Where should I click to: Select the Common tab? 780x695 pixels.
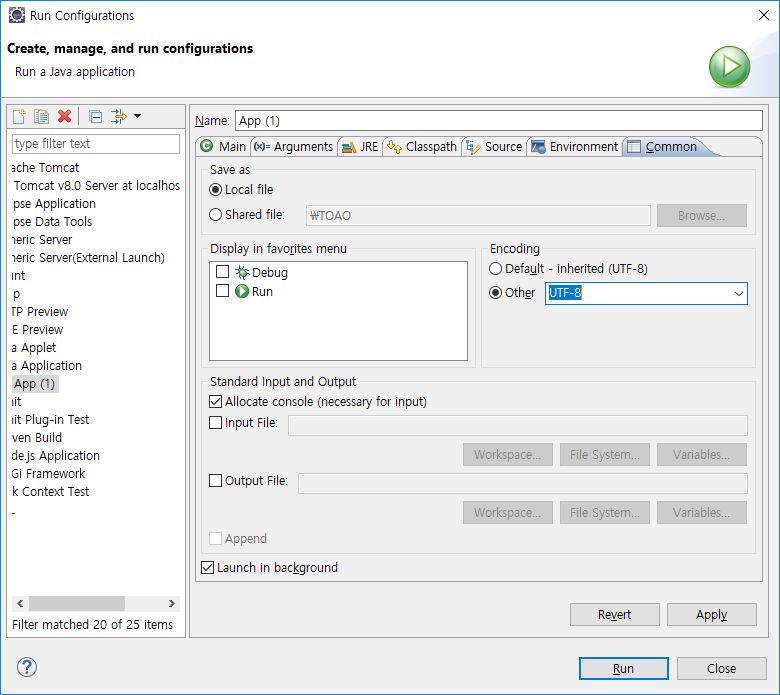coord(662,146)
